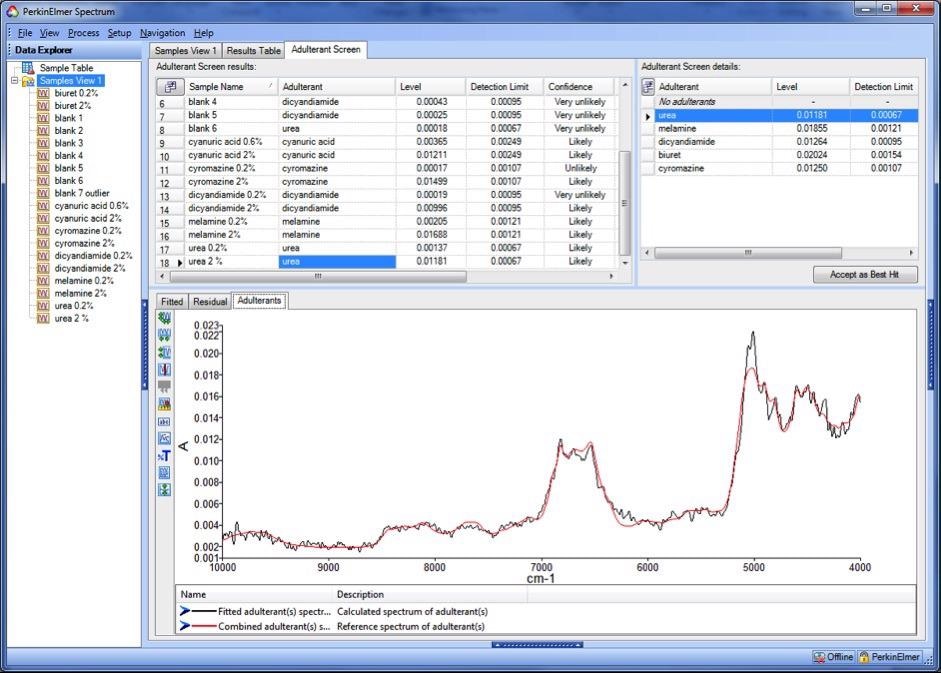Click down arrow of results vertical scrollbar
This screenshot has width=941, height=673.
(625, 262)
